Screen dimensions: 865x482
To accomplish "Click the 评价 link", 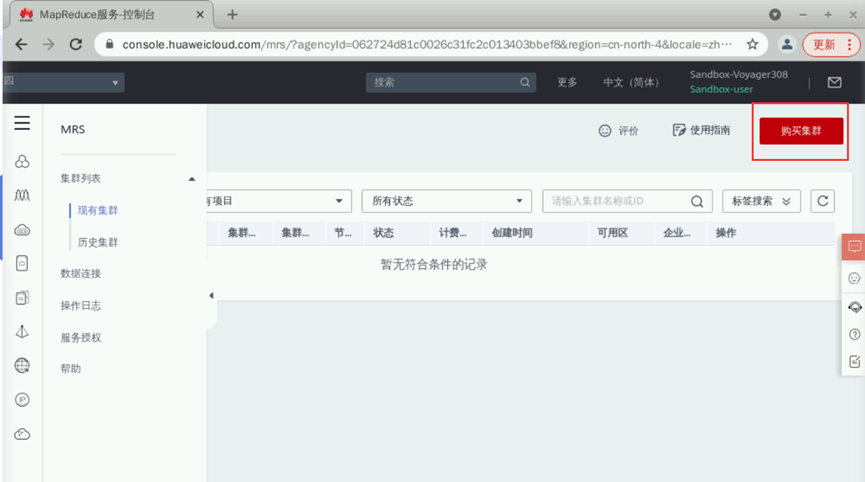I will (618, 131).
